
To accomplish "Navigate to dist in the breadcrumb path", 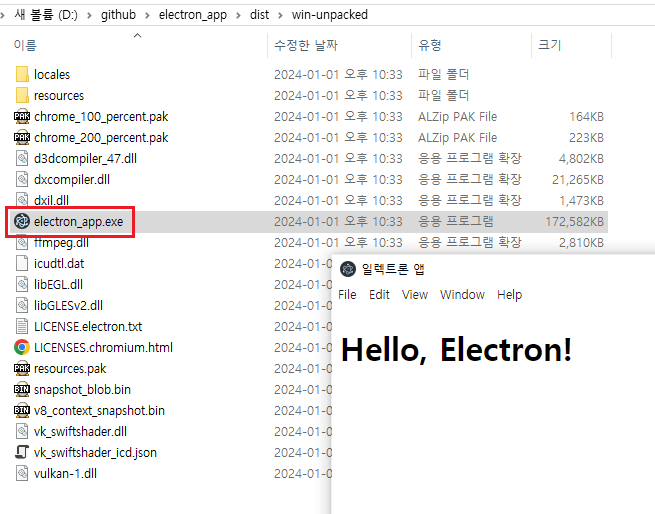I will (259, 15).
